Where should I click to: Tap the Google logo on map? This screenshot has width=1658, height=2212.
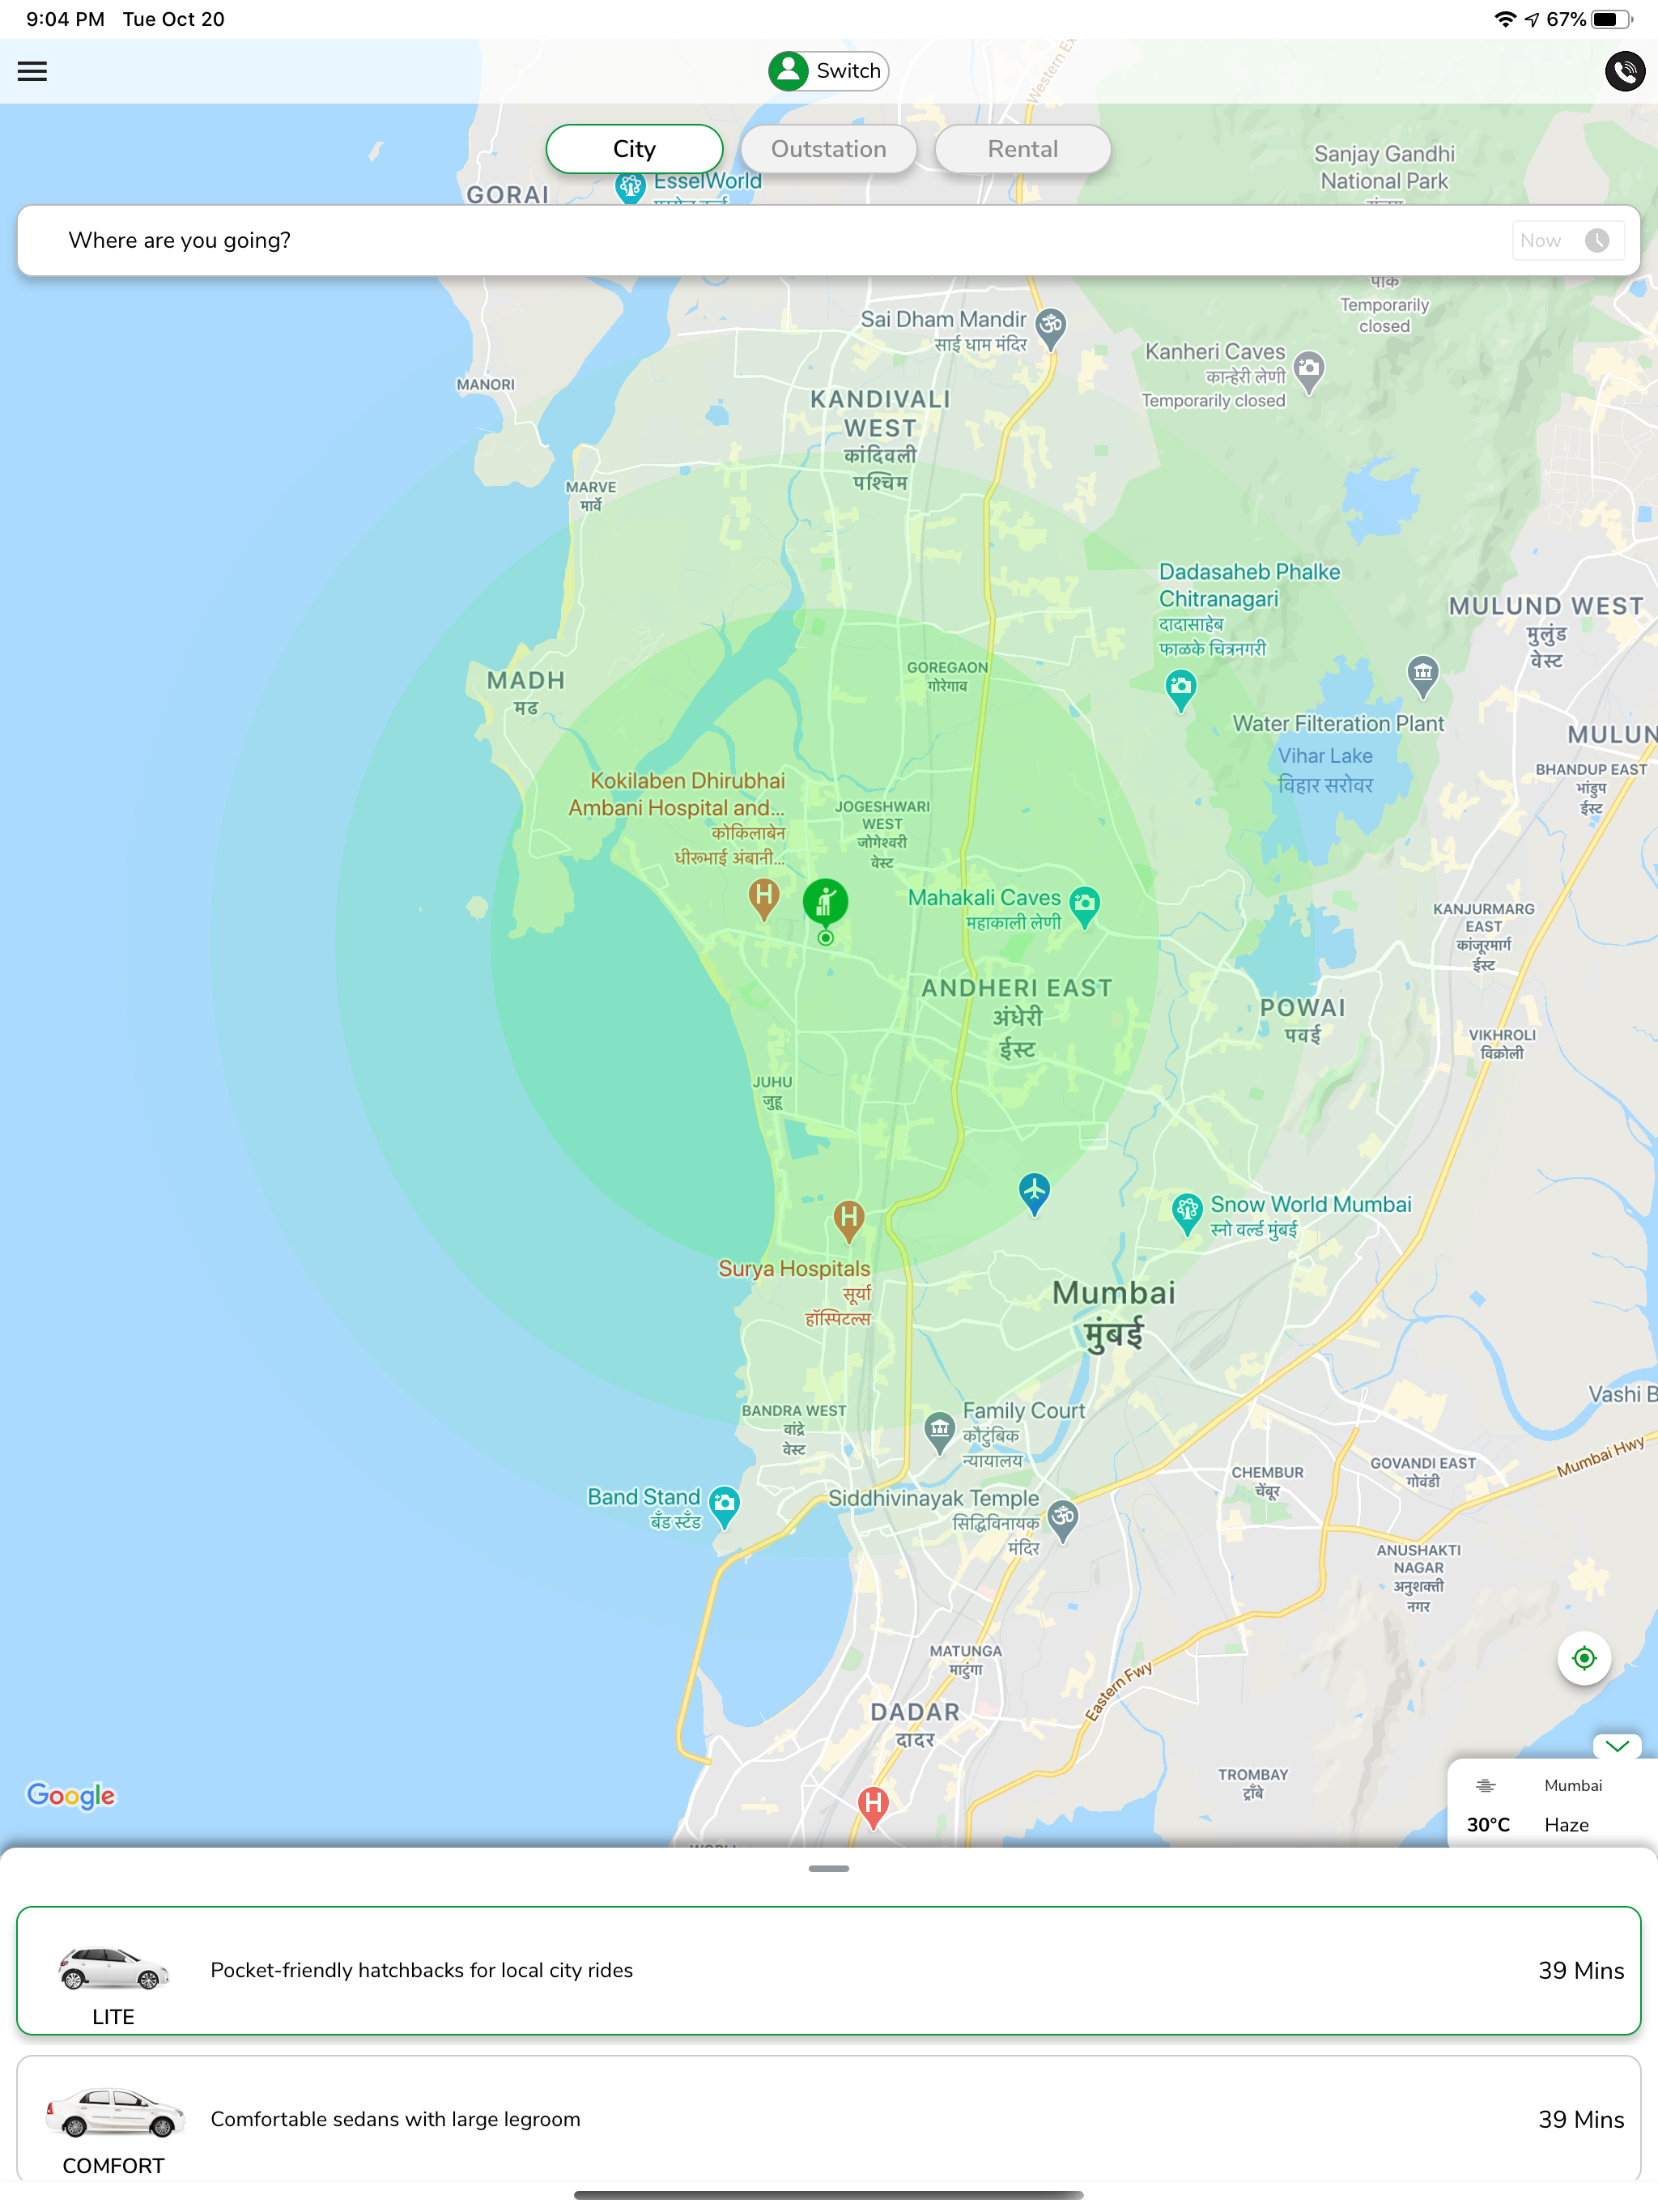[71, 1796]
